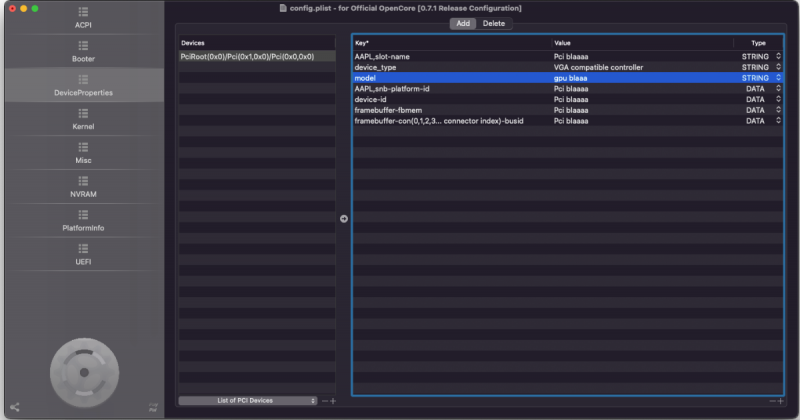Viewport: 800px width, 420px height.
Task: Click the circular arrow between device panels
Action: pyautogui.click(x=344, y=218)
